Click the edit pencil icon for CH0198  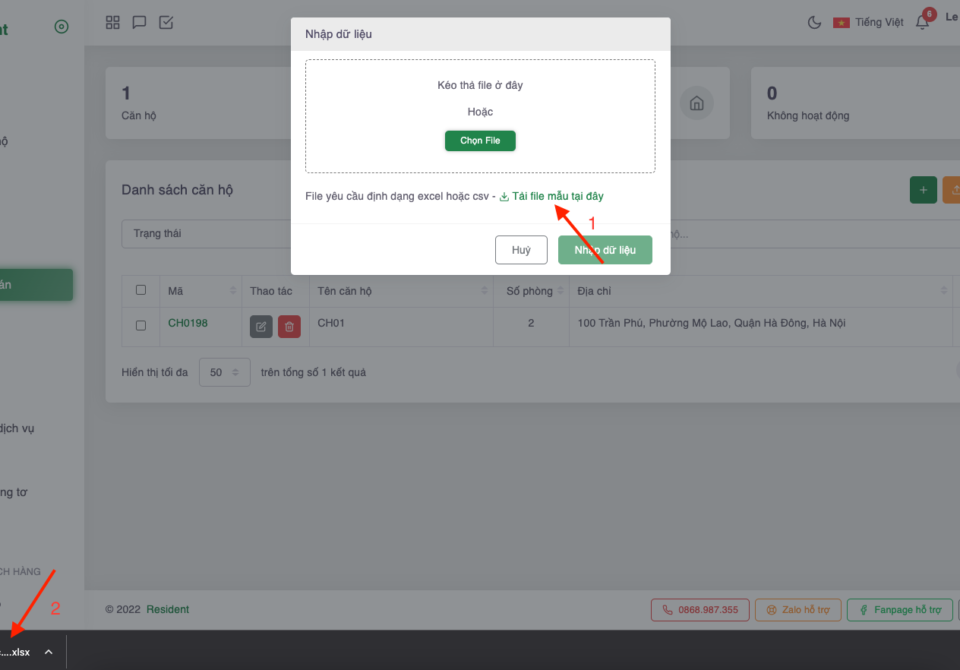261,325
